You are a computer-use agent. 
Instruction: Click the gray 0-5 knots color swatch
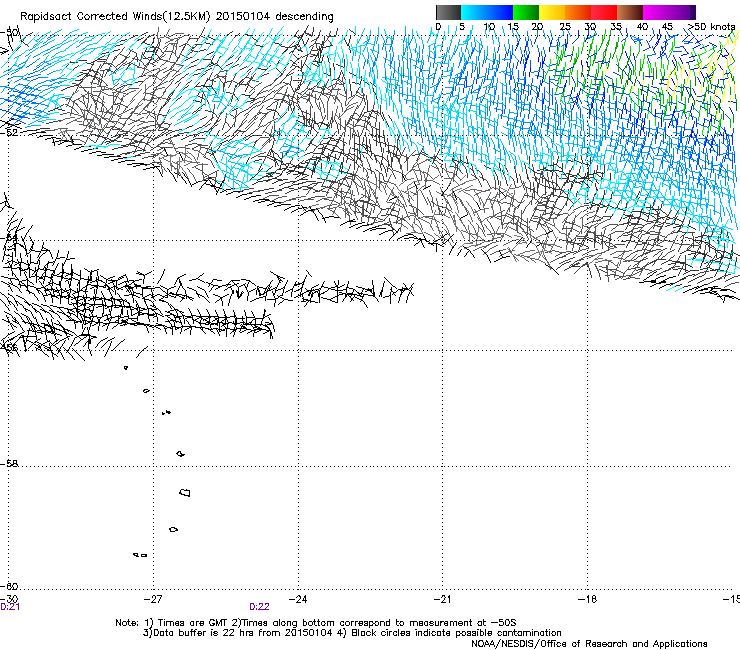448,12
